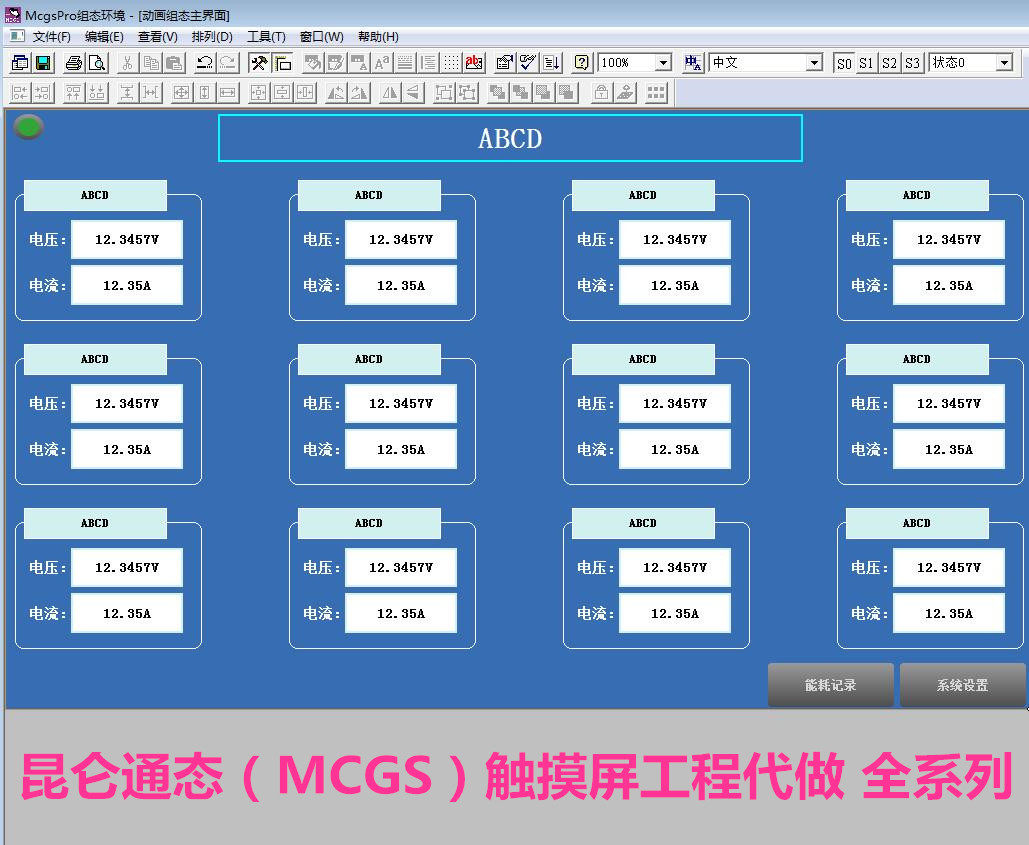The image size is (1029, 845).
Task: Select the green indicator lamp
Action: (29, 127)
